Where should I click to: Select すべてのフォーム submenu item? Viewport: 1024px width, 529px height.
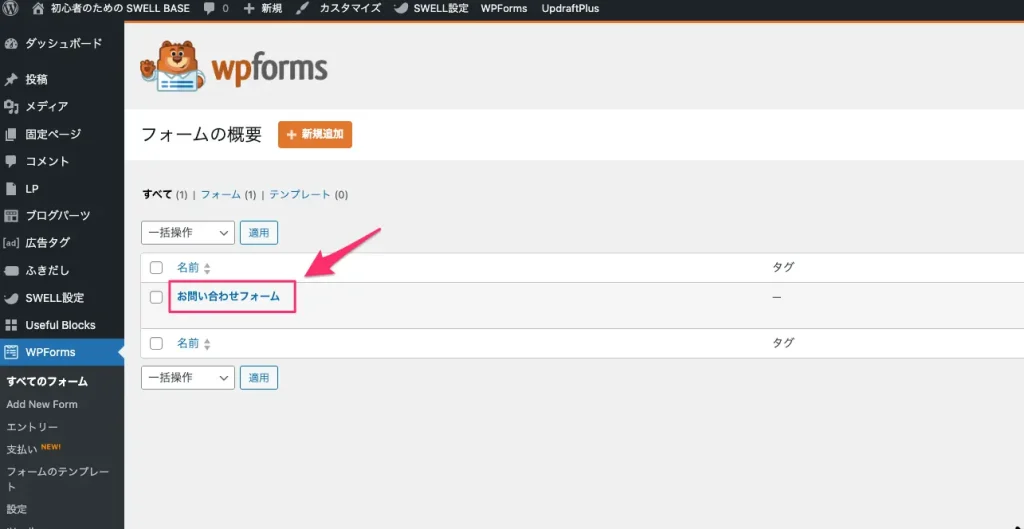[47, 382]
